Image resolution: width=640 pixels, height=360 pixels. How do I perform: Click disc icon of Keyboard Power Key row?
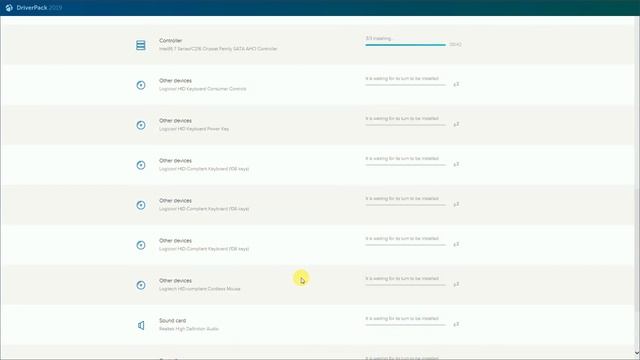[x=141, y=125]
